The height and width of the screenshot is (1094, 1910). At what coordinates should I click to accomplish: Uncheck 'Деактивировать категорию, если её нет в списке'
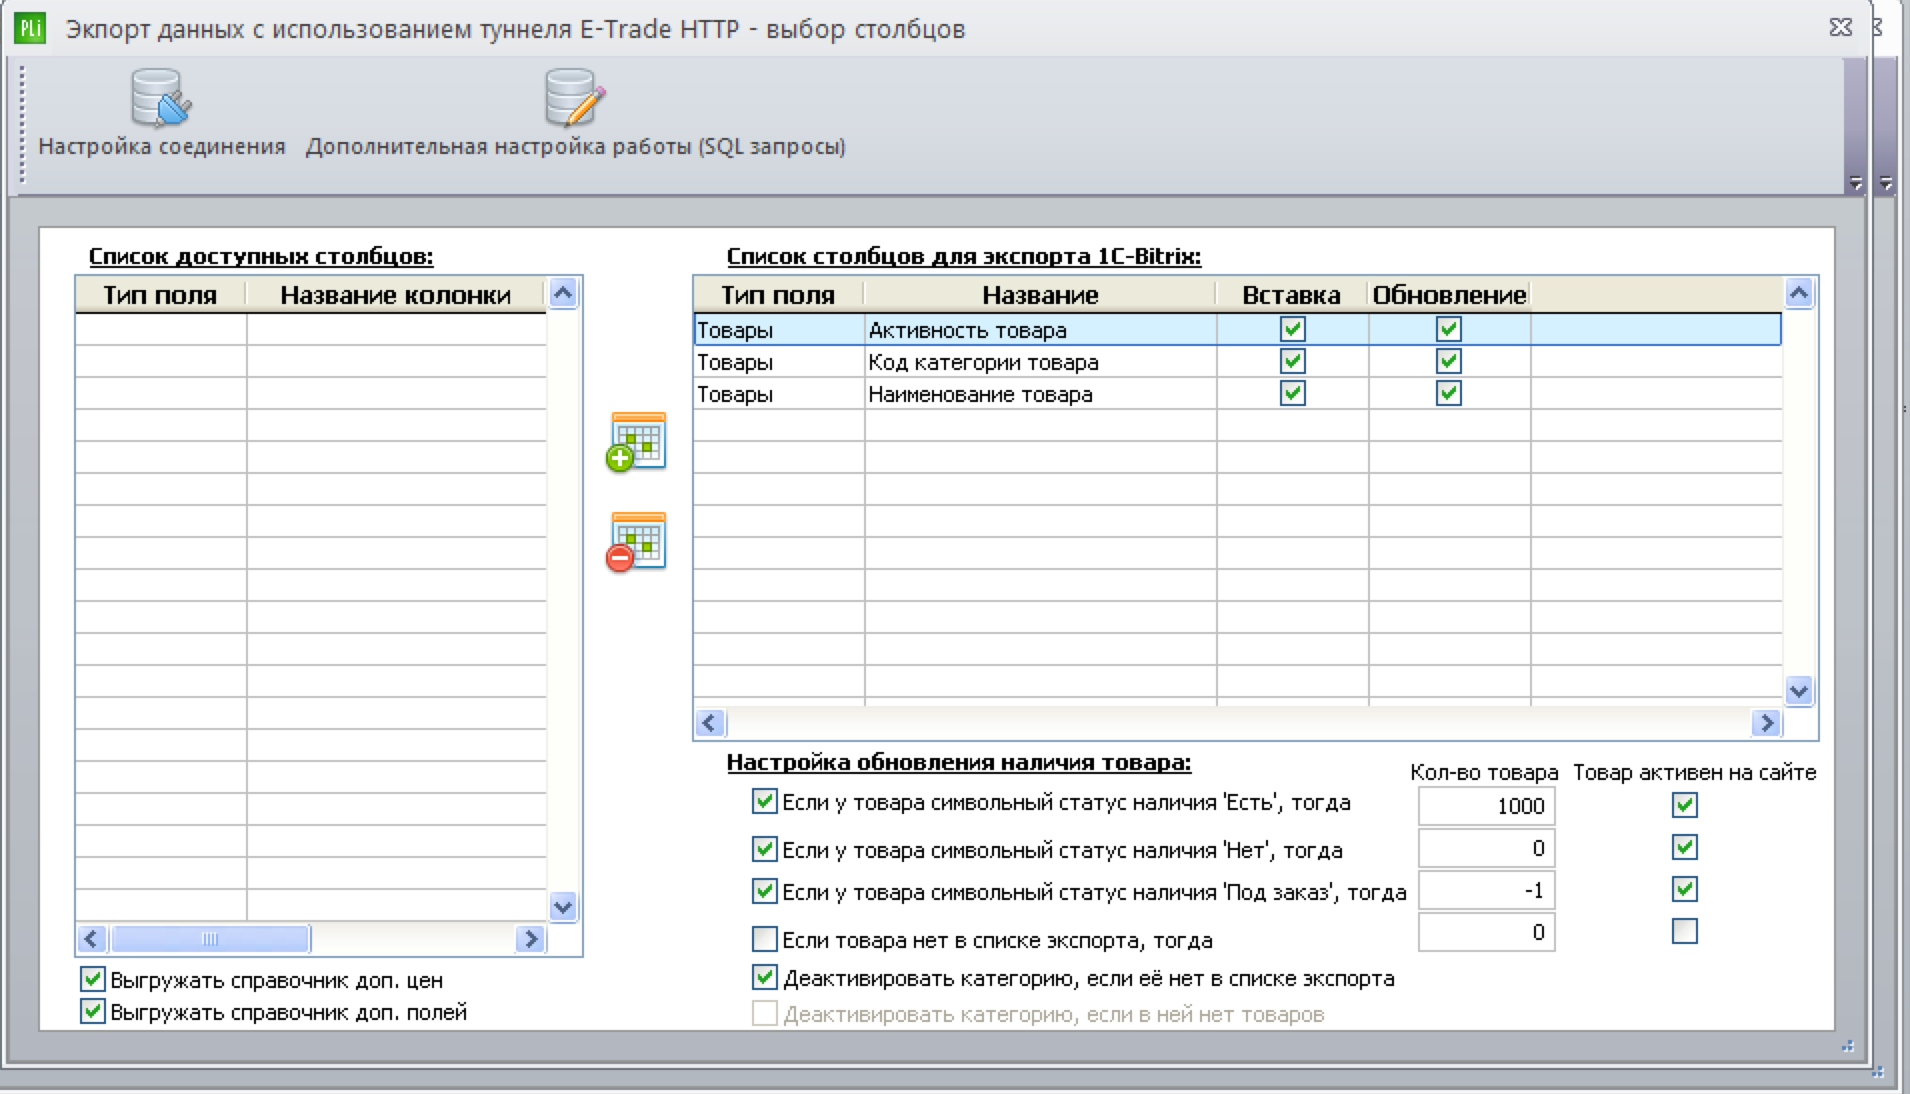[x=765, y=977]
